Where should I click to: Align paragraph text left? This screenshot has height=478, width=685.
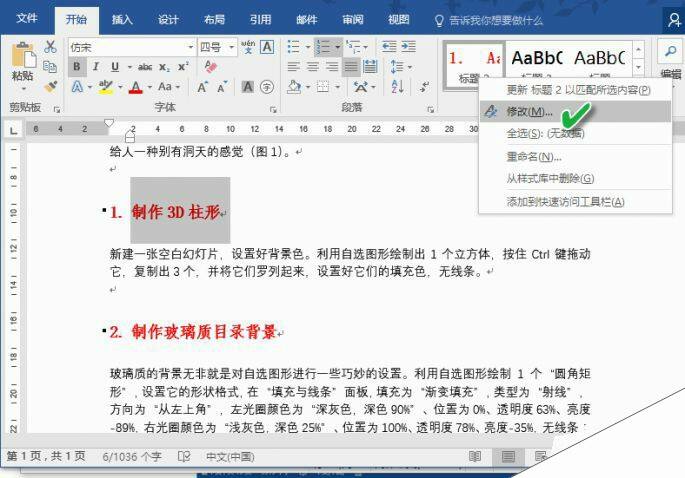click(x=294, y=67)
